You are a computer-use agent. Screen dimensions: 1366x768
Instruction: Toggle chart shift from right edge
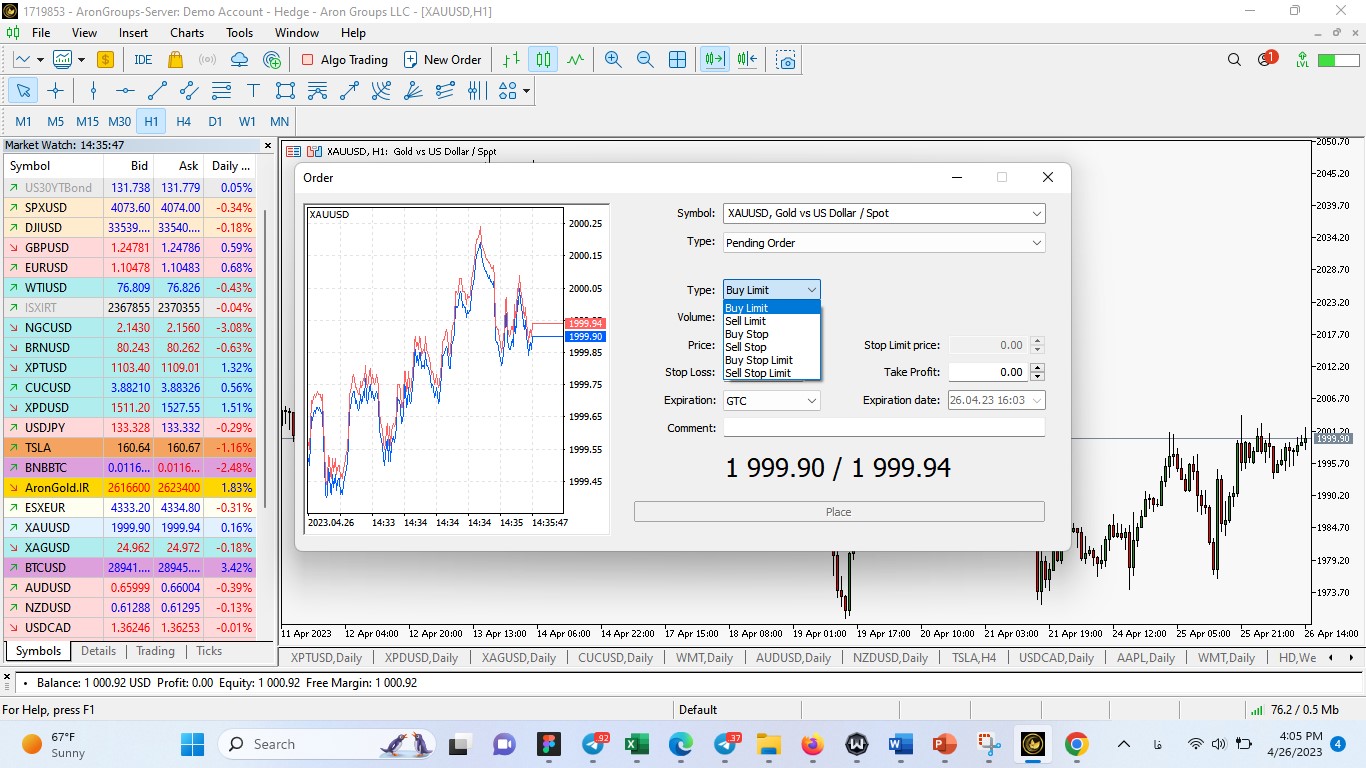tap(747, 60)
